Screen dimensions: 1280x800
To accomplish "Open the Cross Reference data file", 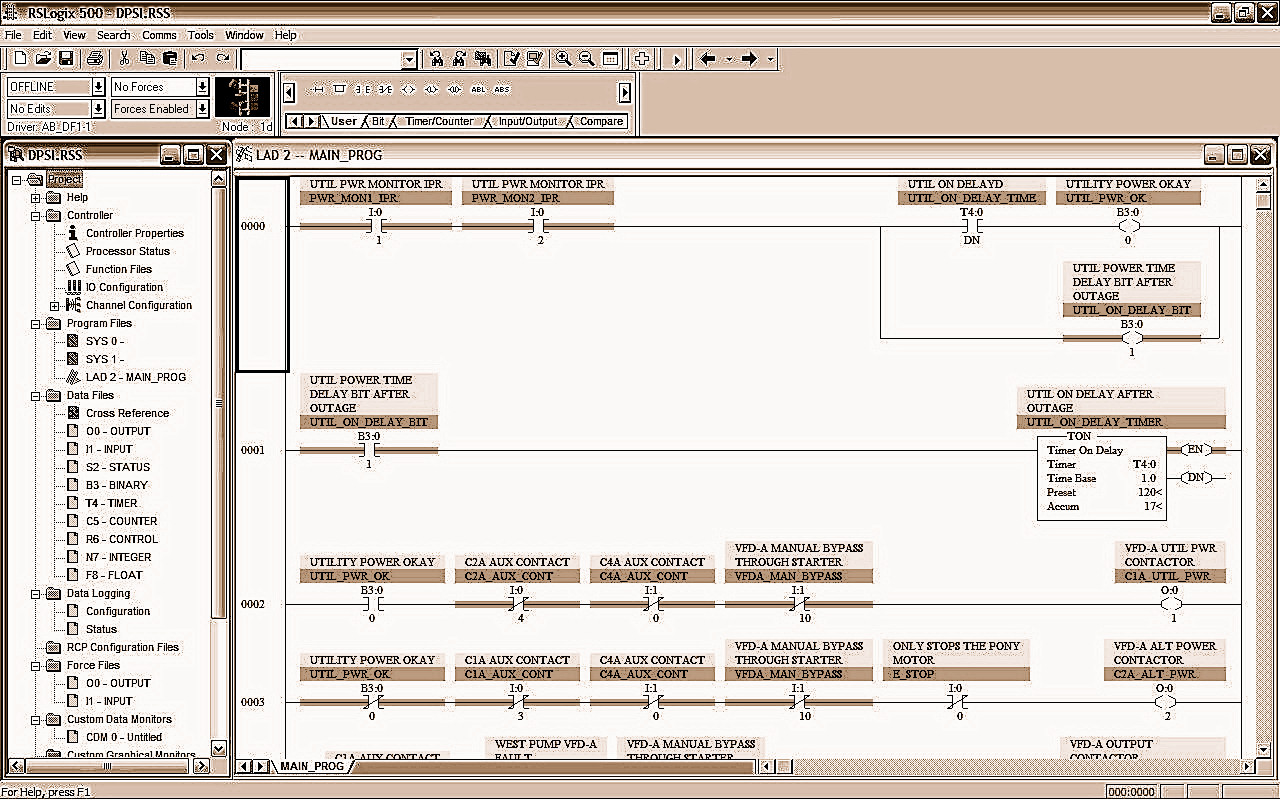I will [127, 413].
